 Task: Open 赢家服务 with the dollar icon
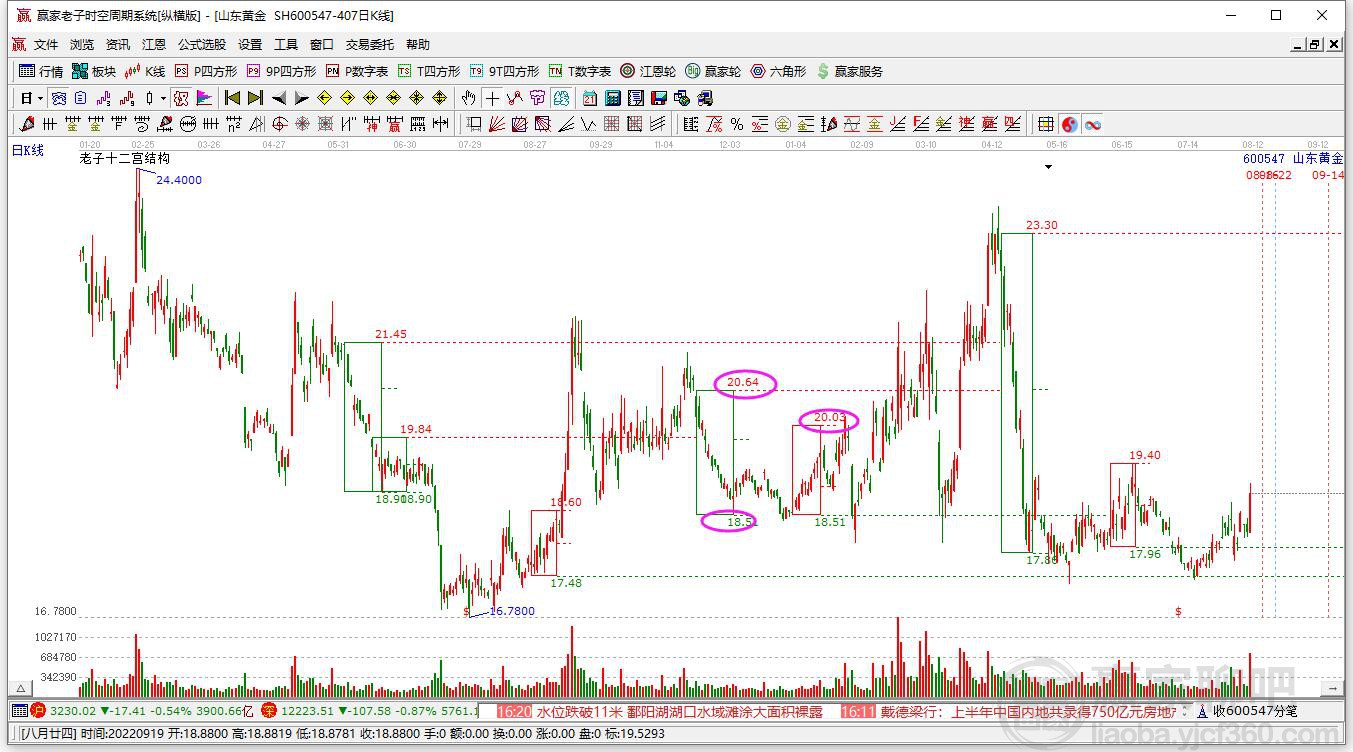pos(850,71)
